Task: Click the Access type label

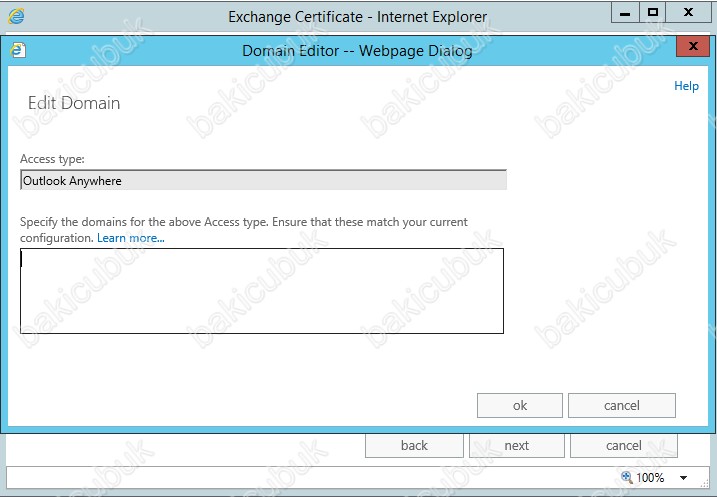Action: click(52, 159)
